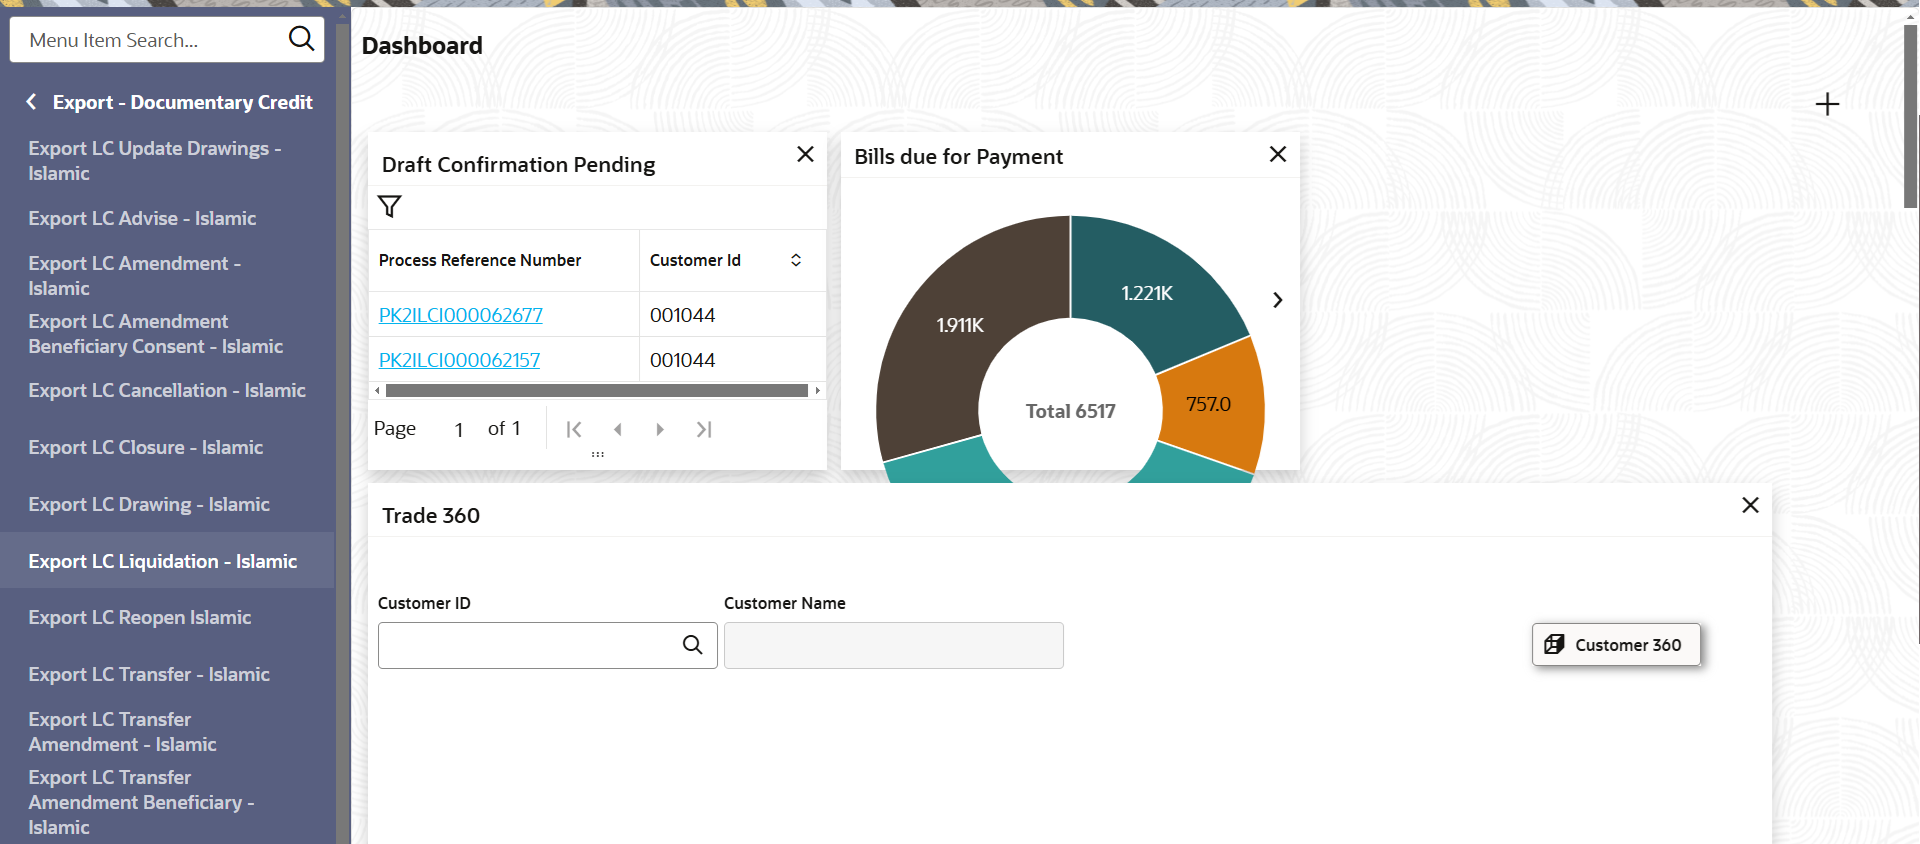Close the Bills due for Payment widget
Viewport: 1920px width, 844px height.
tap(1277, 154)
